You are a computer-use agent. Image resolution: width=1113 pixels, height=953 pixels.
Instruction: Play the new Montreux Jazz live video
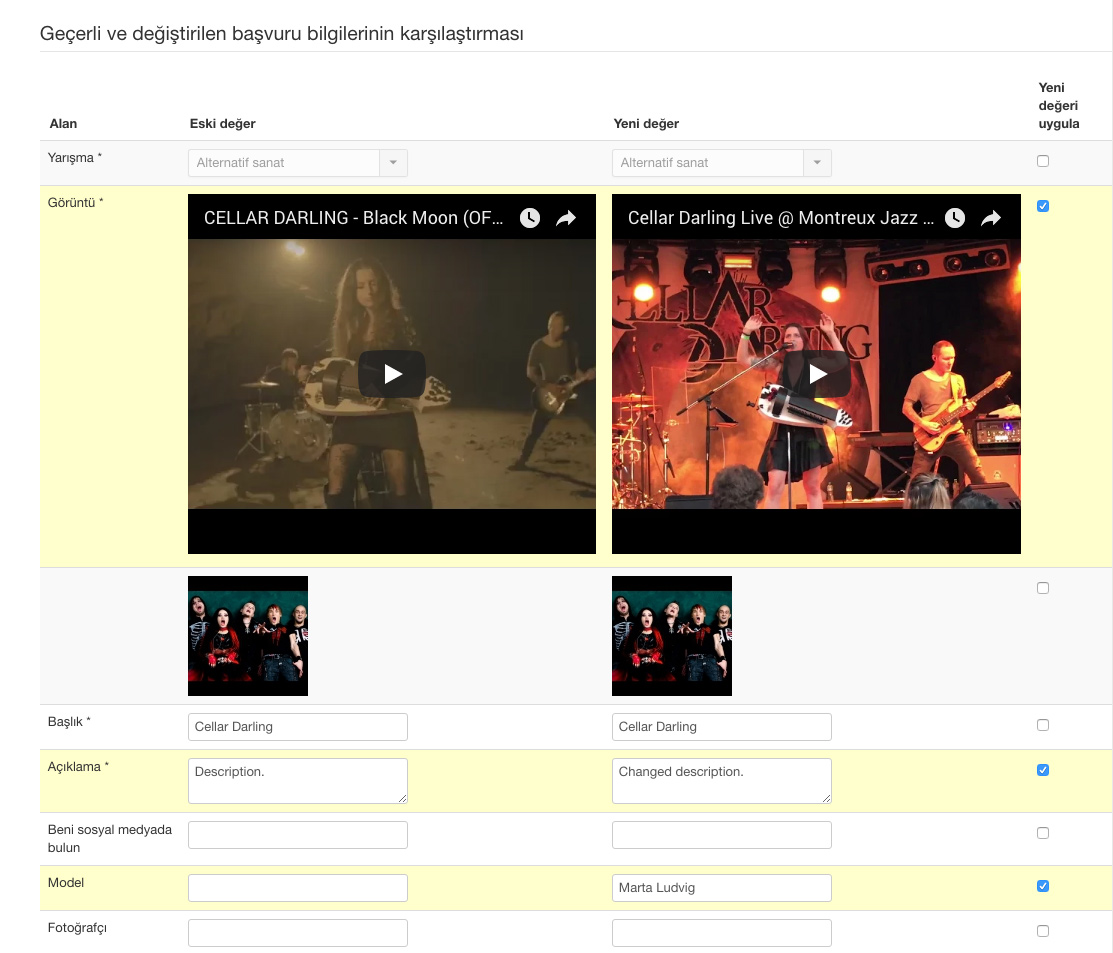817,374
